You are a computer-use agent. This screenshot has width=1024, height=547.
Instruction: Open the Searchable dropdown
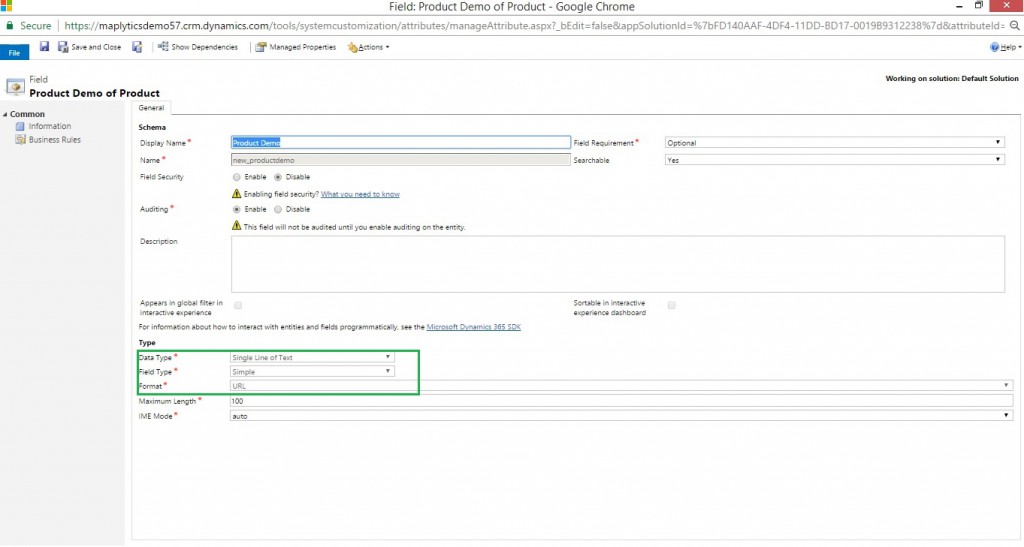(x=835, y=160)
